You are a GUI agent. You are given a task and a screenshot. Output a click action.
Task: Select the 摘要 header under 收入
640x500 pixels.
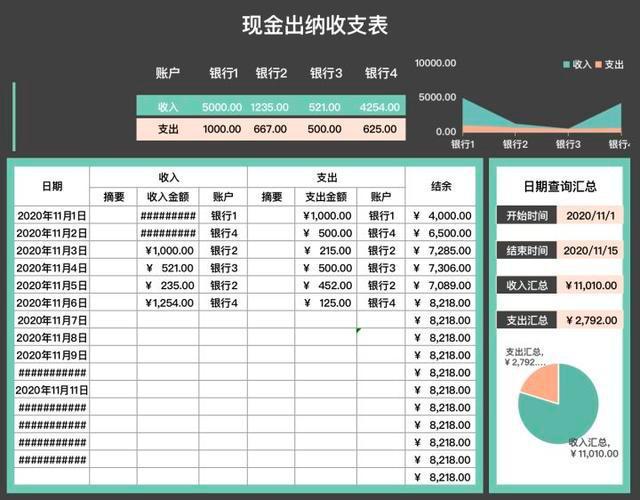(x=113, y=197)
